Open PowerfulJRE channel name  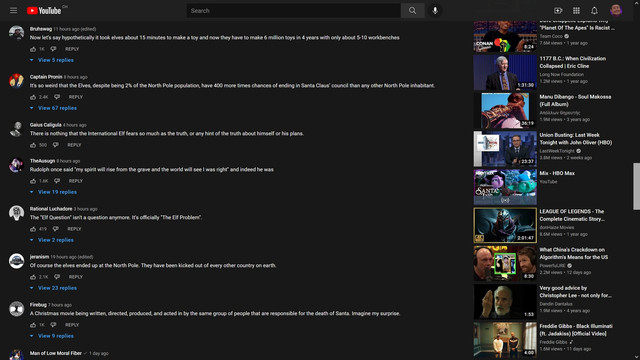(552, 266)
